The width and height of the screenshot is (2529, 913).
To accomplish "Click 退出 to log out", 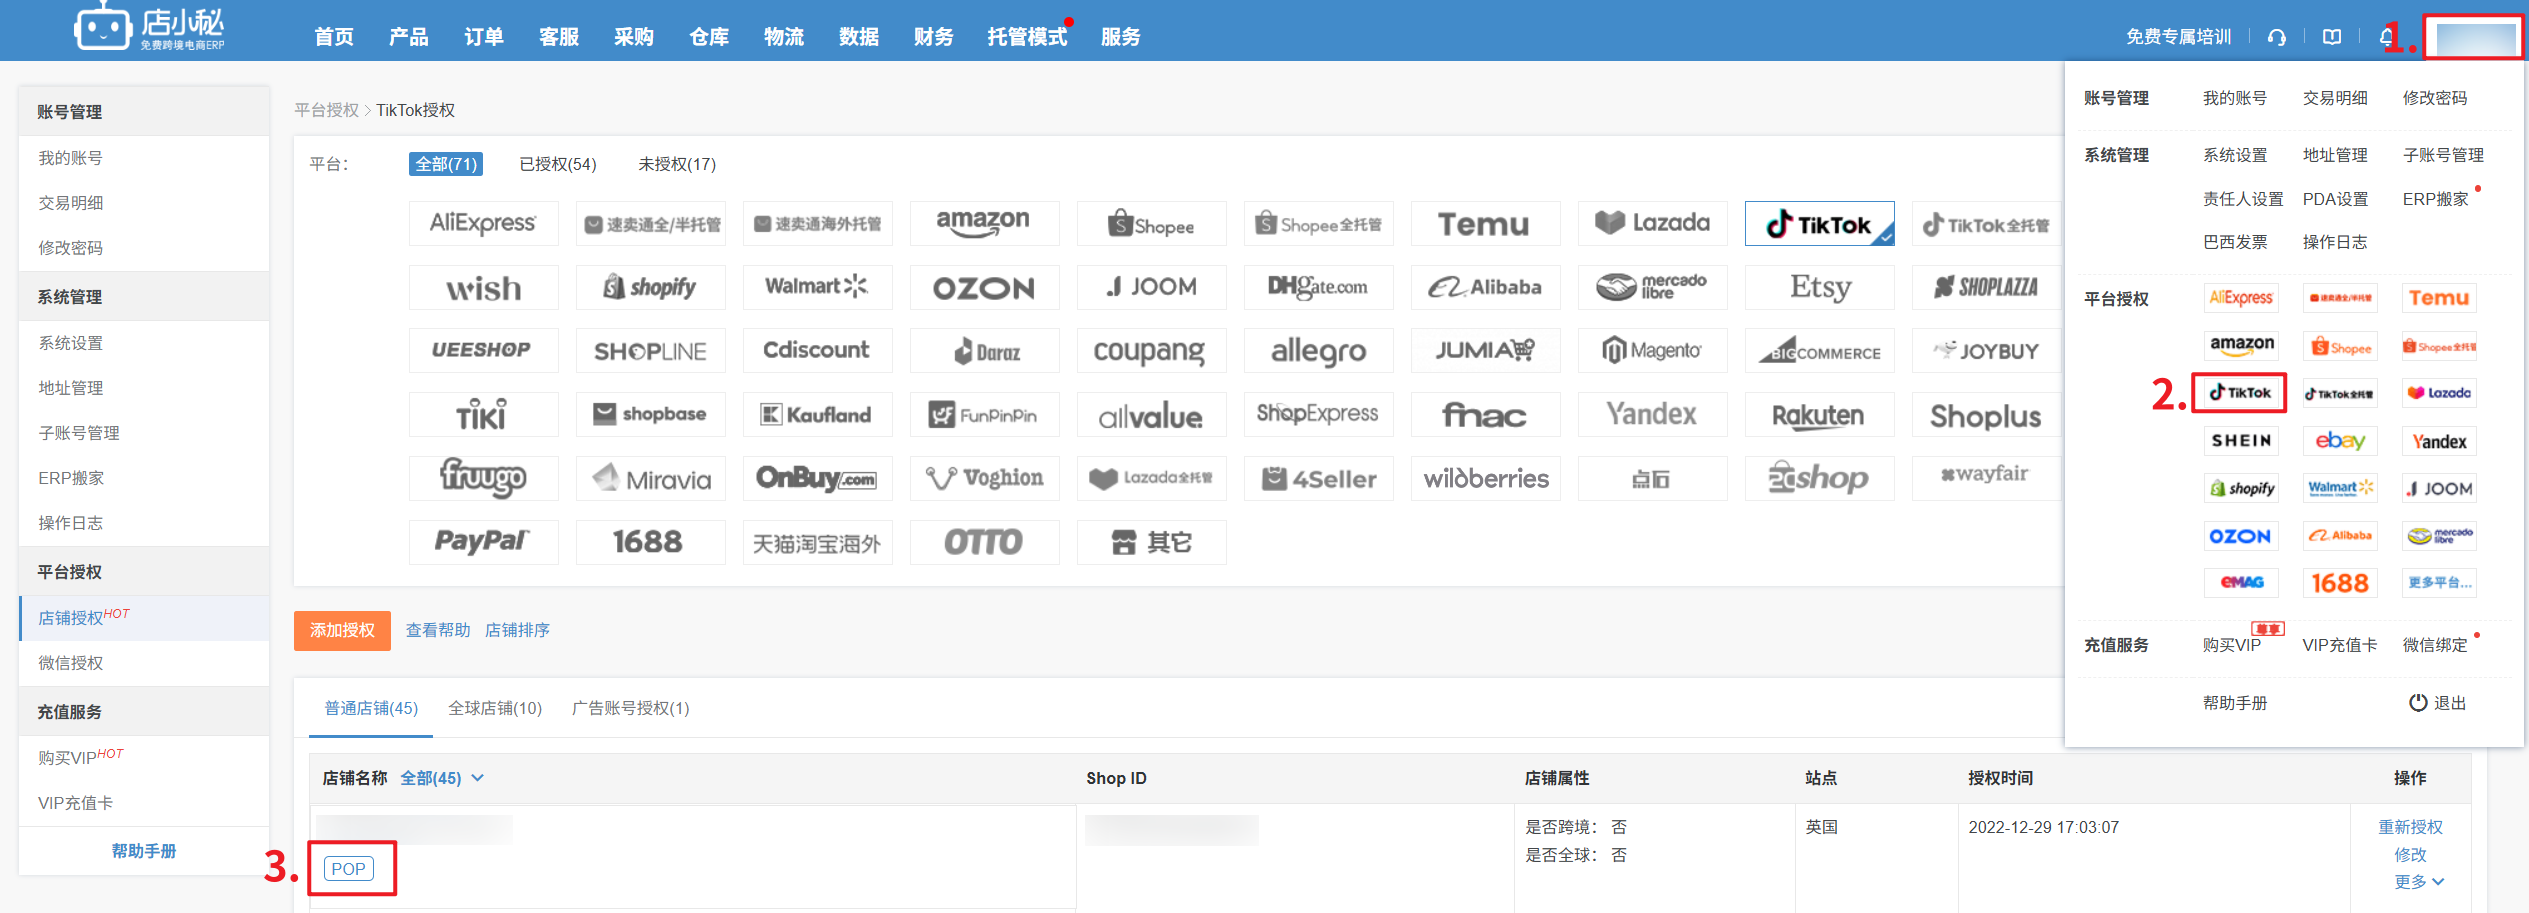I will (x=2438, y=703).
